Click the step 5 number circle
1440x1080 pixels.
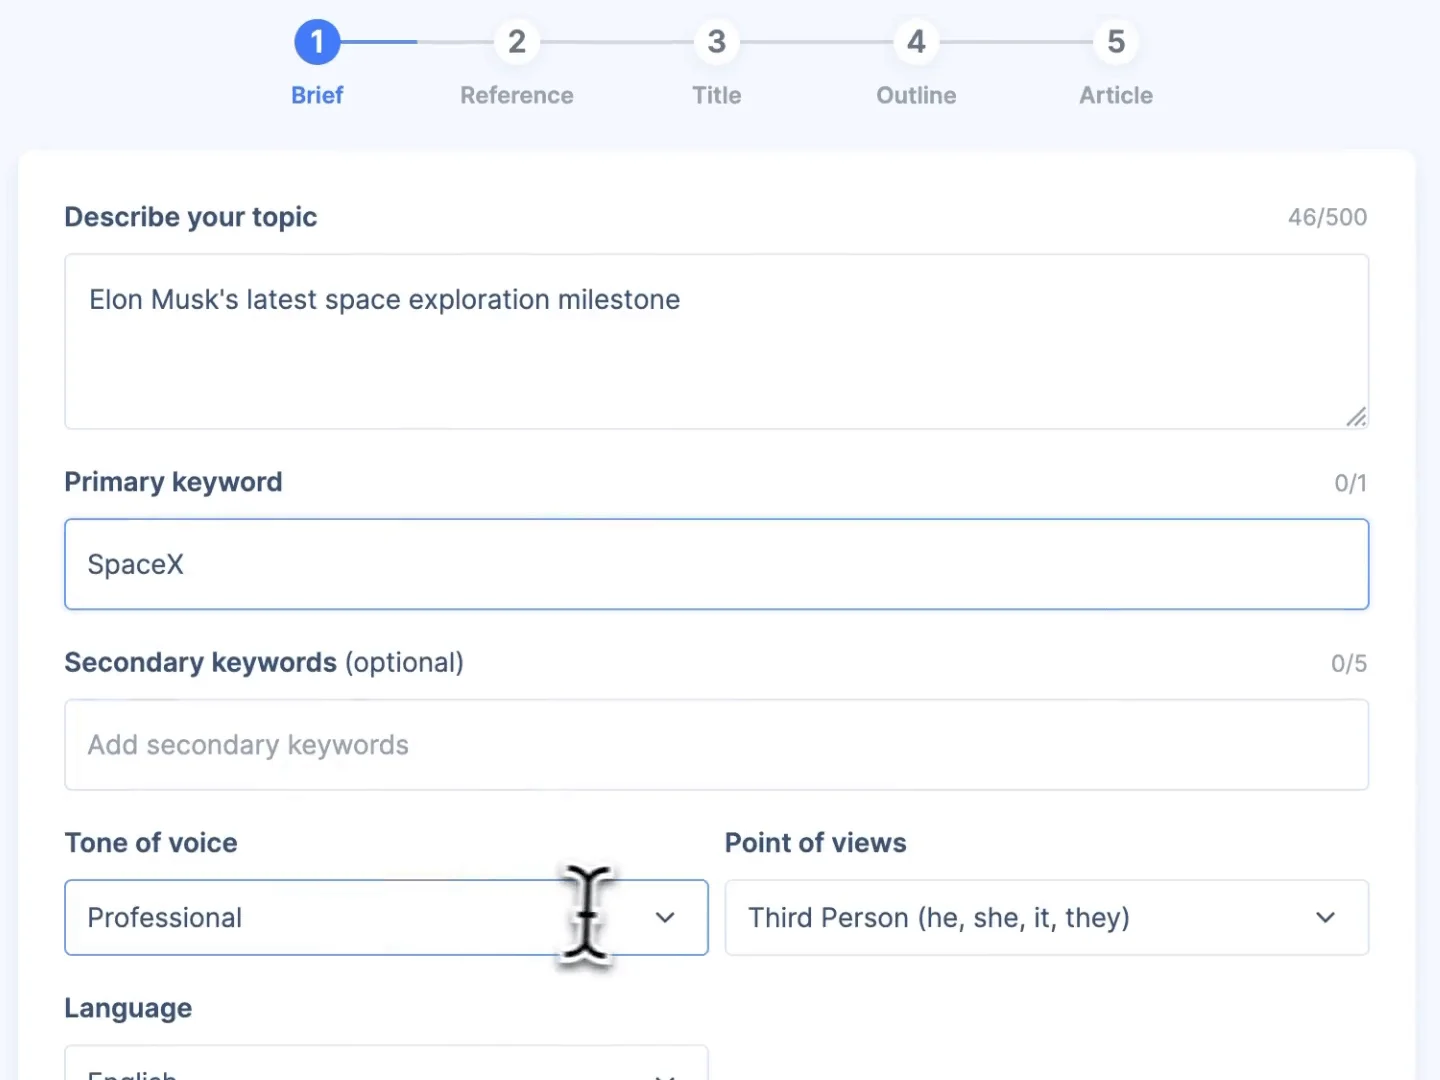(x=1116, y=42)
